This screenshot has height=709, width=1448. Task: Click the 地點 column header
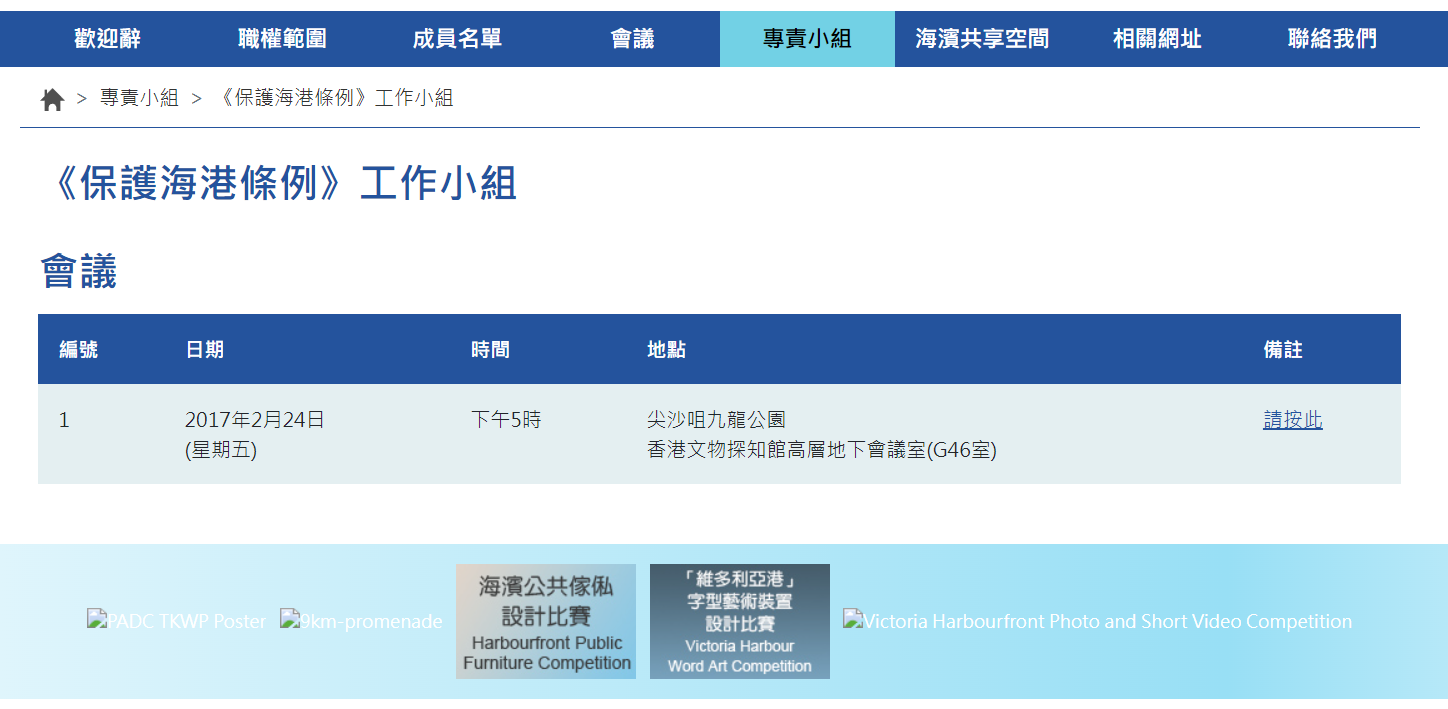click(x=666, y=350)
